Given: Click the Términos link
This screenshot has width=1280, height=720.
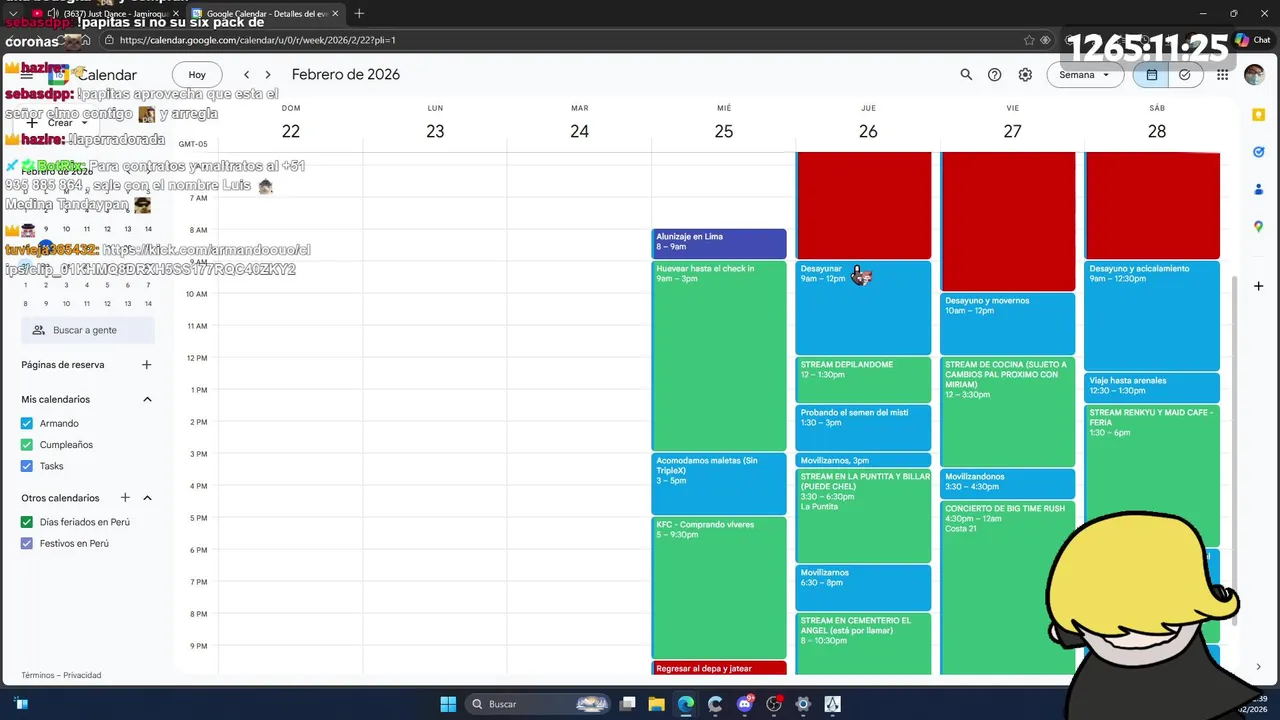Looking at the screenshot, I should [x=38, y=675].
